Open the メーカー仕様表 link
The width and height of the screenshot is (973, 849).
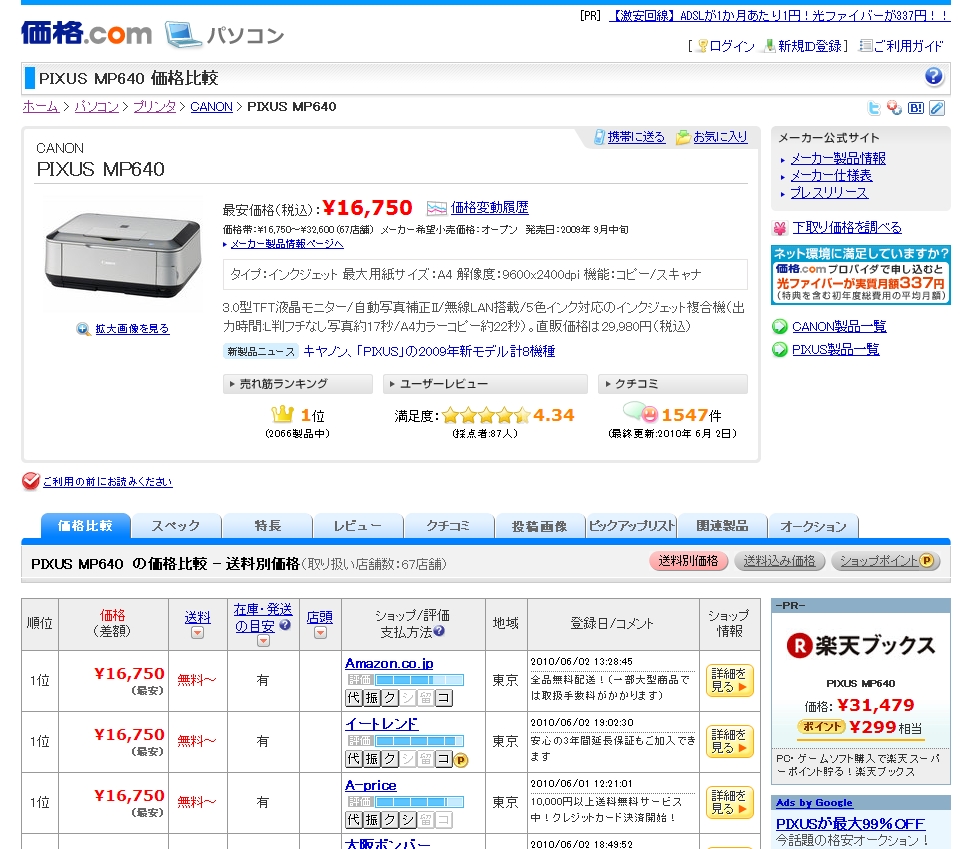coord(831,176)
